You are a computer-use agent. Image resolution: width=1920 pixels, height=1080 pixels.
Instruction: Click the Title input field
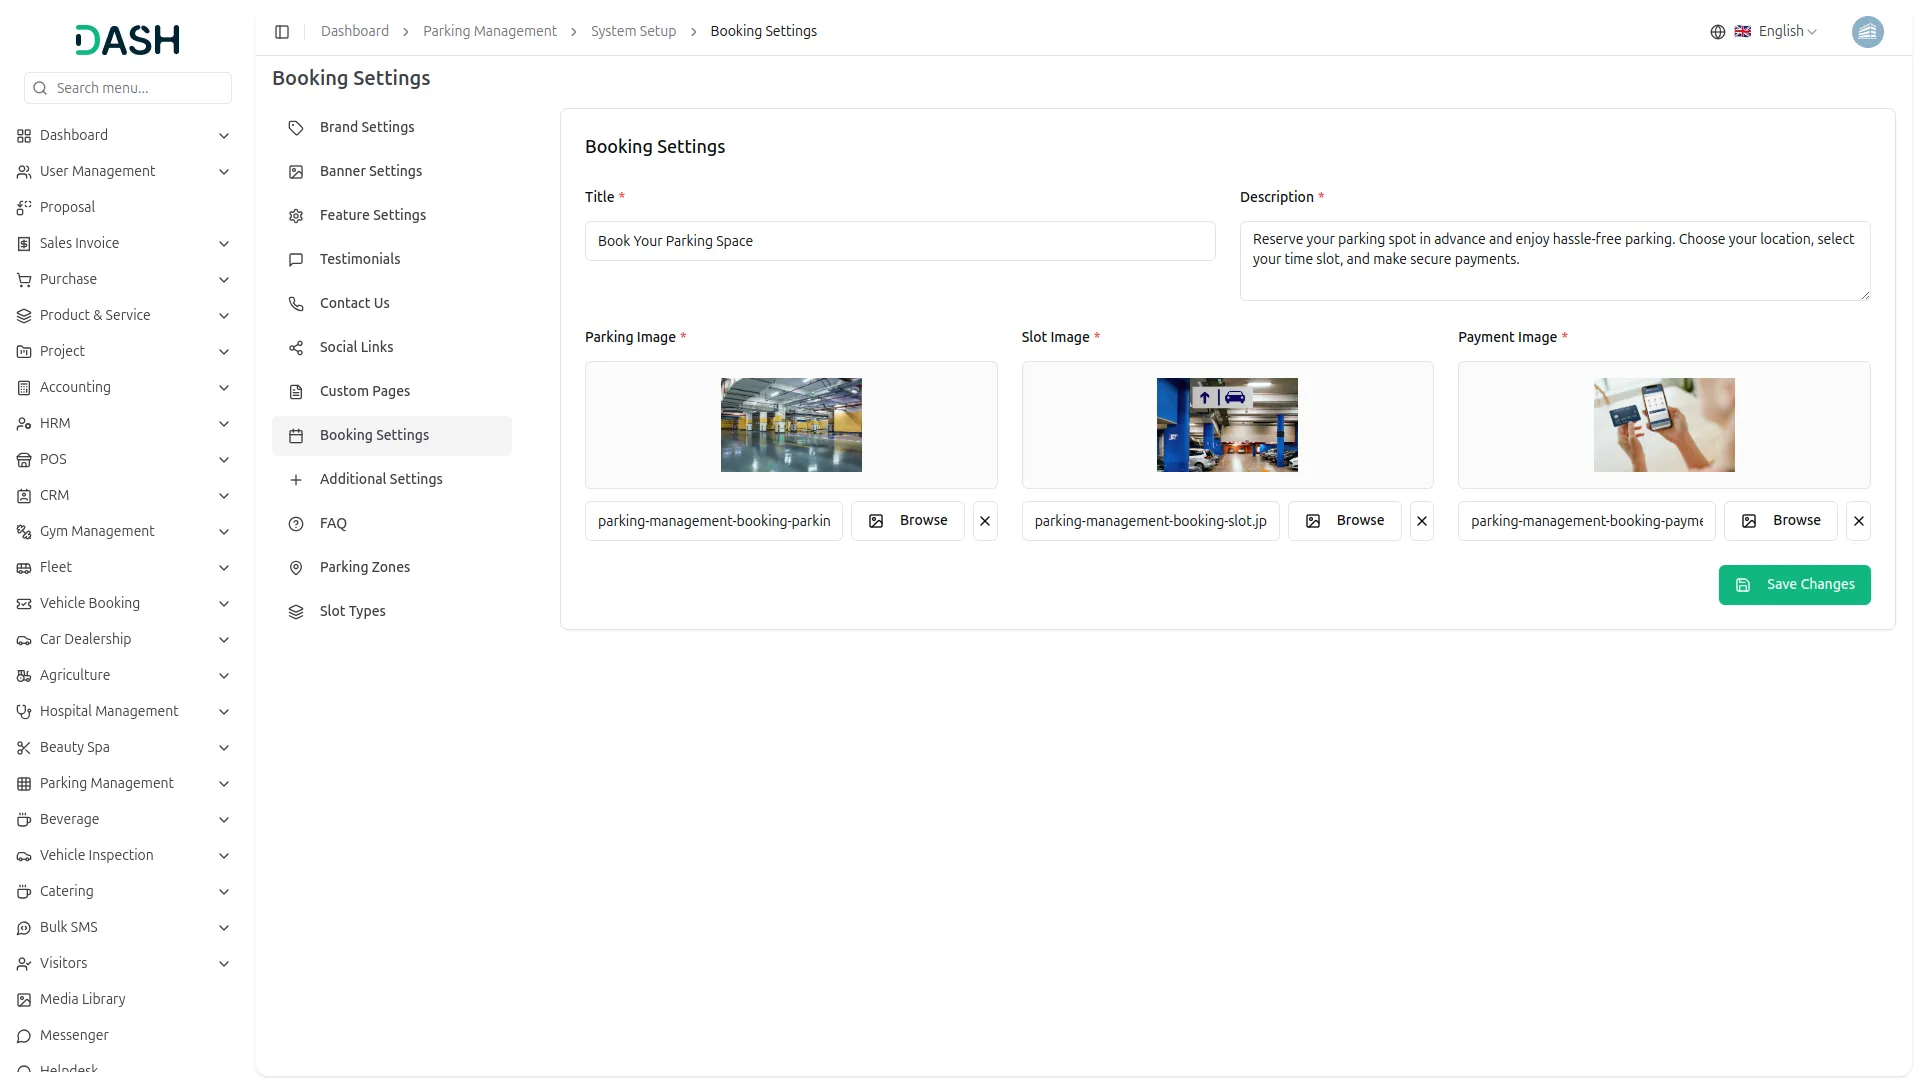(x=899, y=241)
